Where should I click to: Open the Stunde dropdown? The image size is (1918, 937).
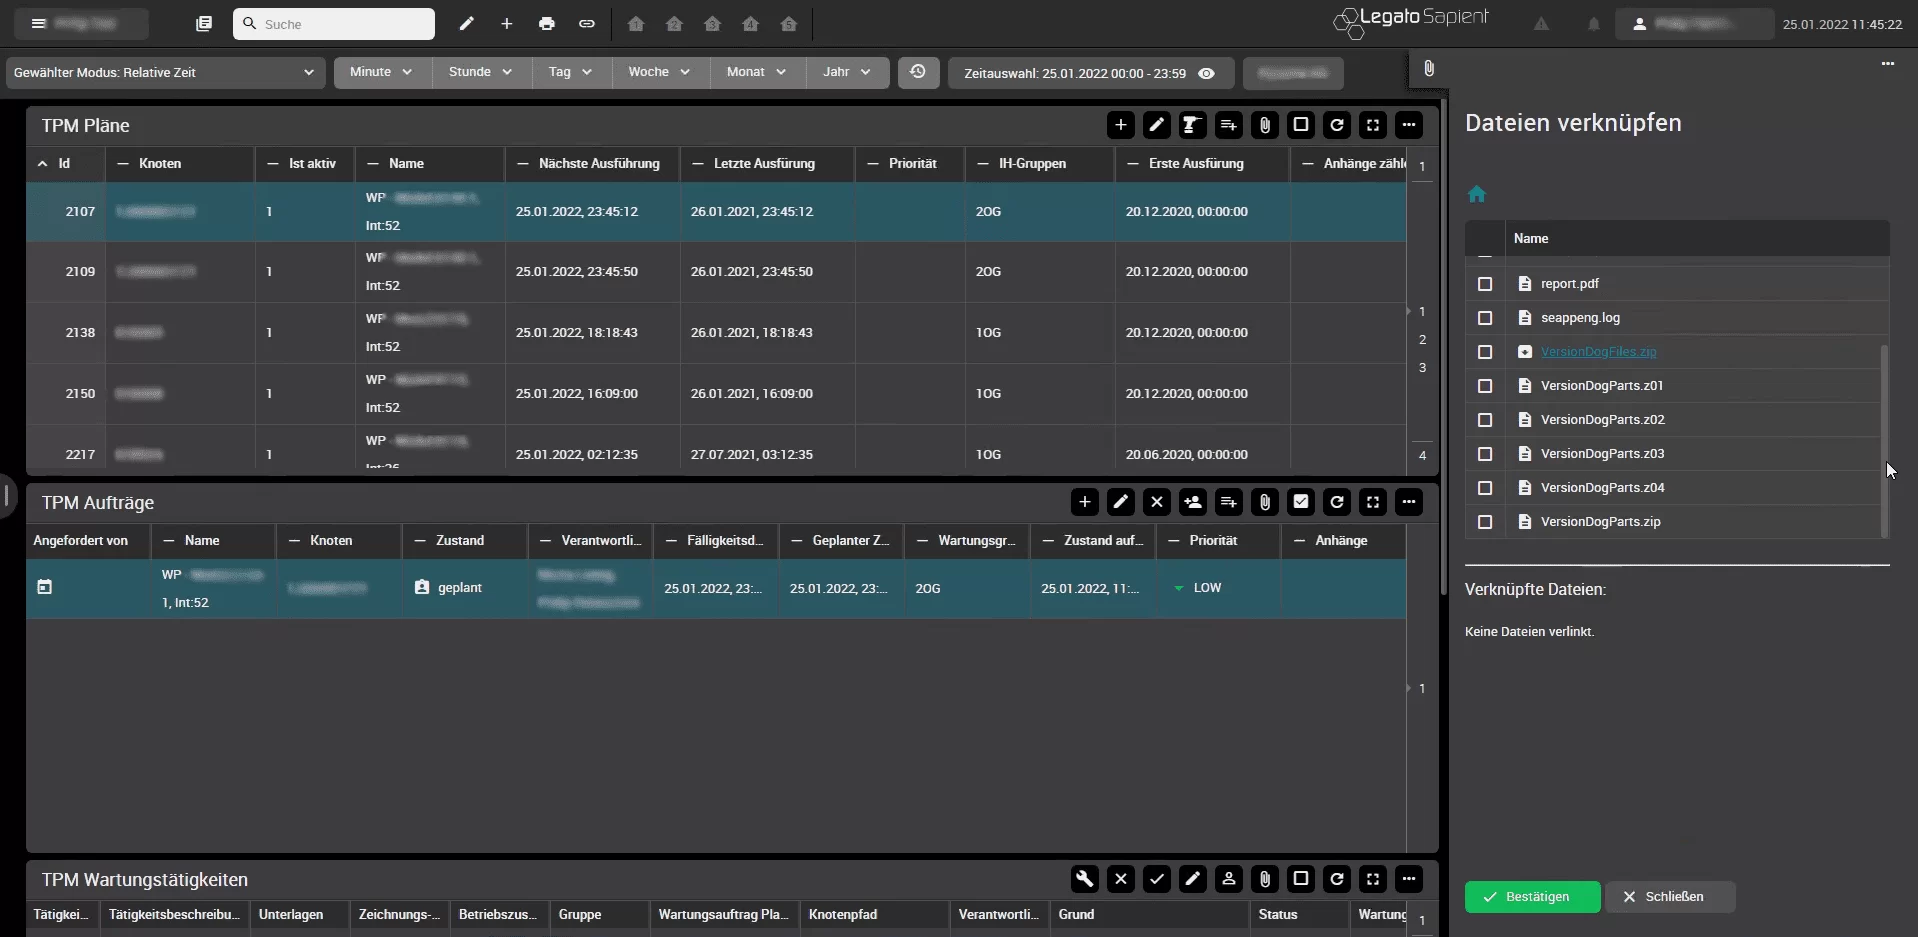pyautogui.click(x=480, y=72)
